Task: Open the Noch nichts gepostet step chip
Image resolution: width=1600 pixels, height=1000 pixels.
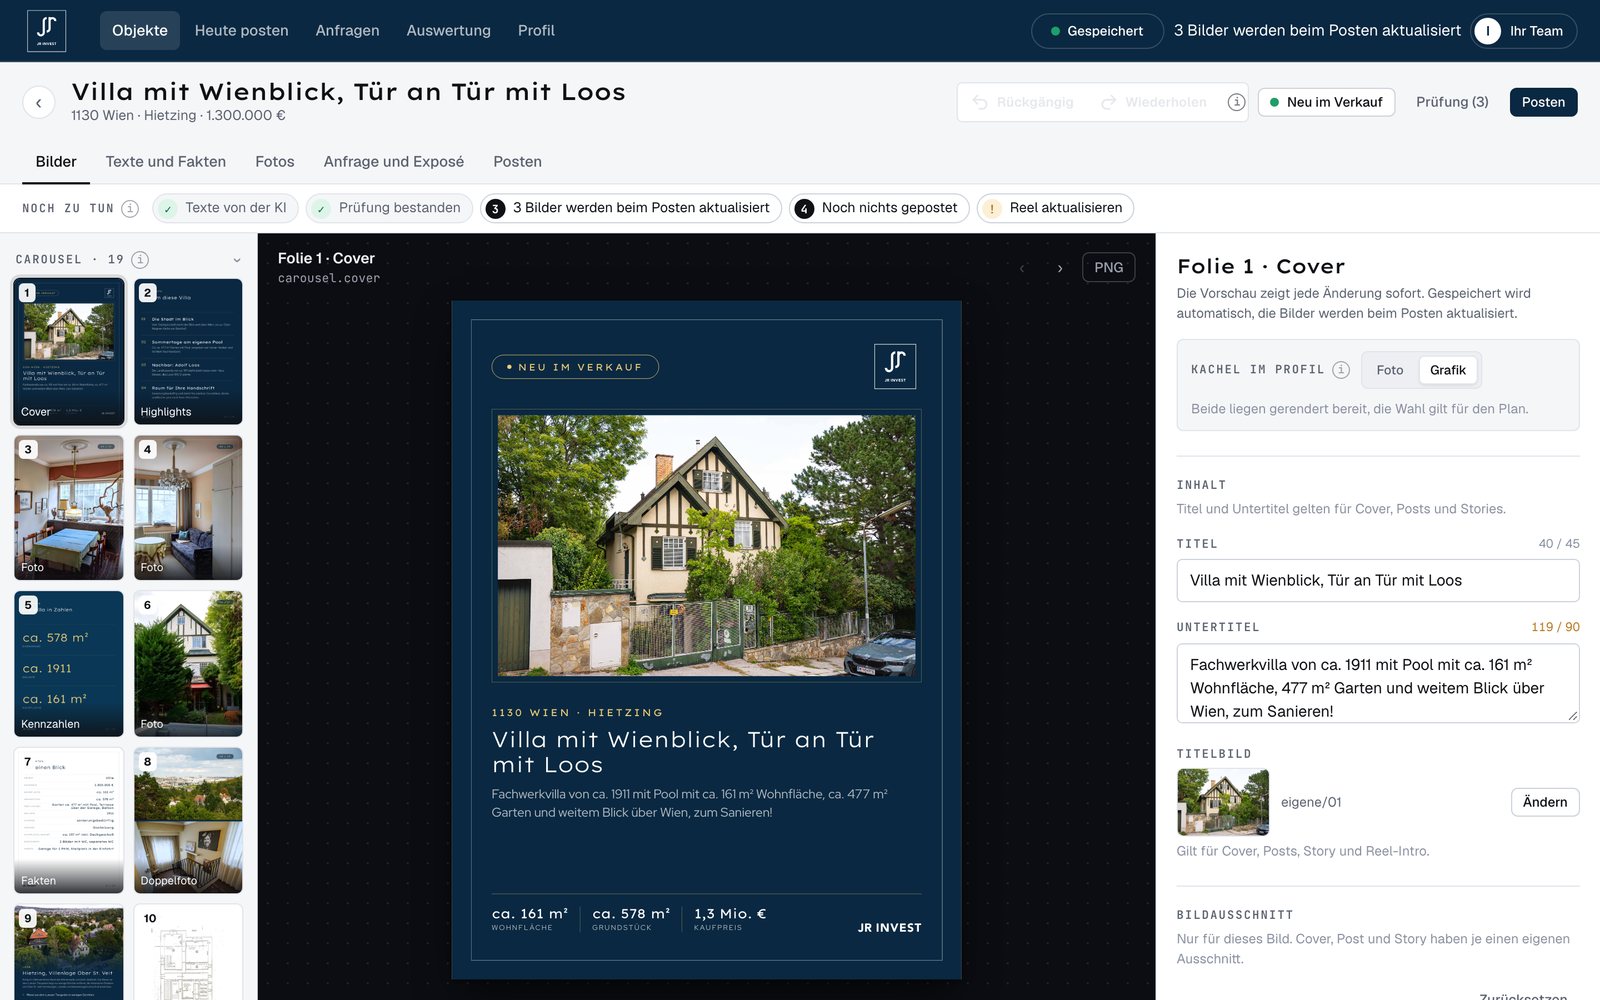Action: 879,208
